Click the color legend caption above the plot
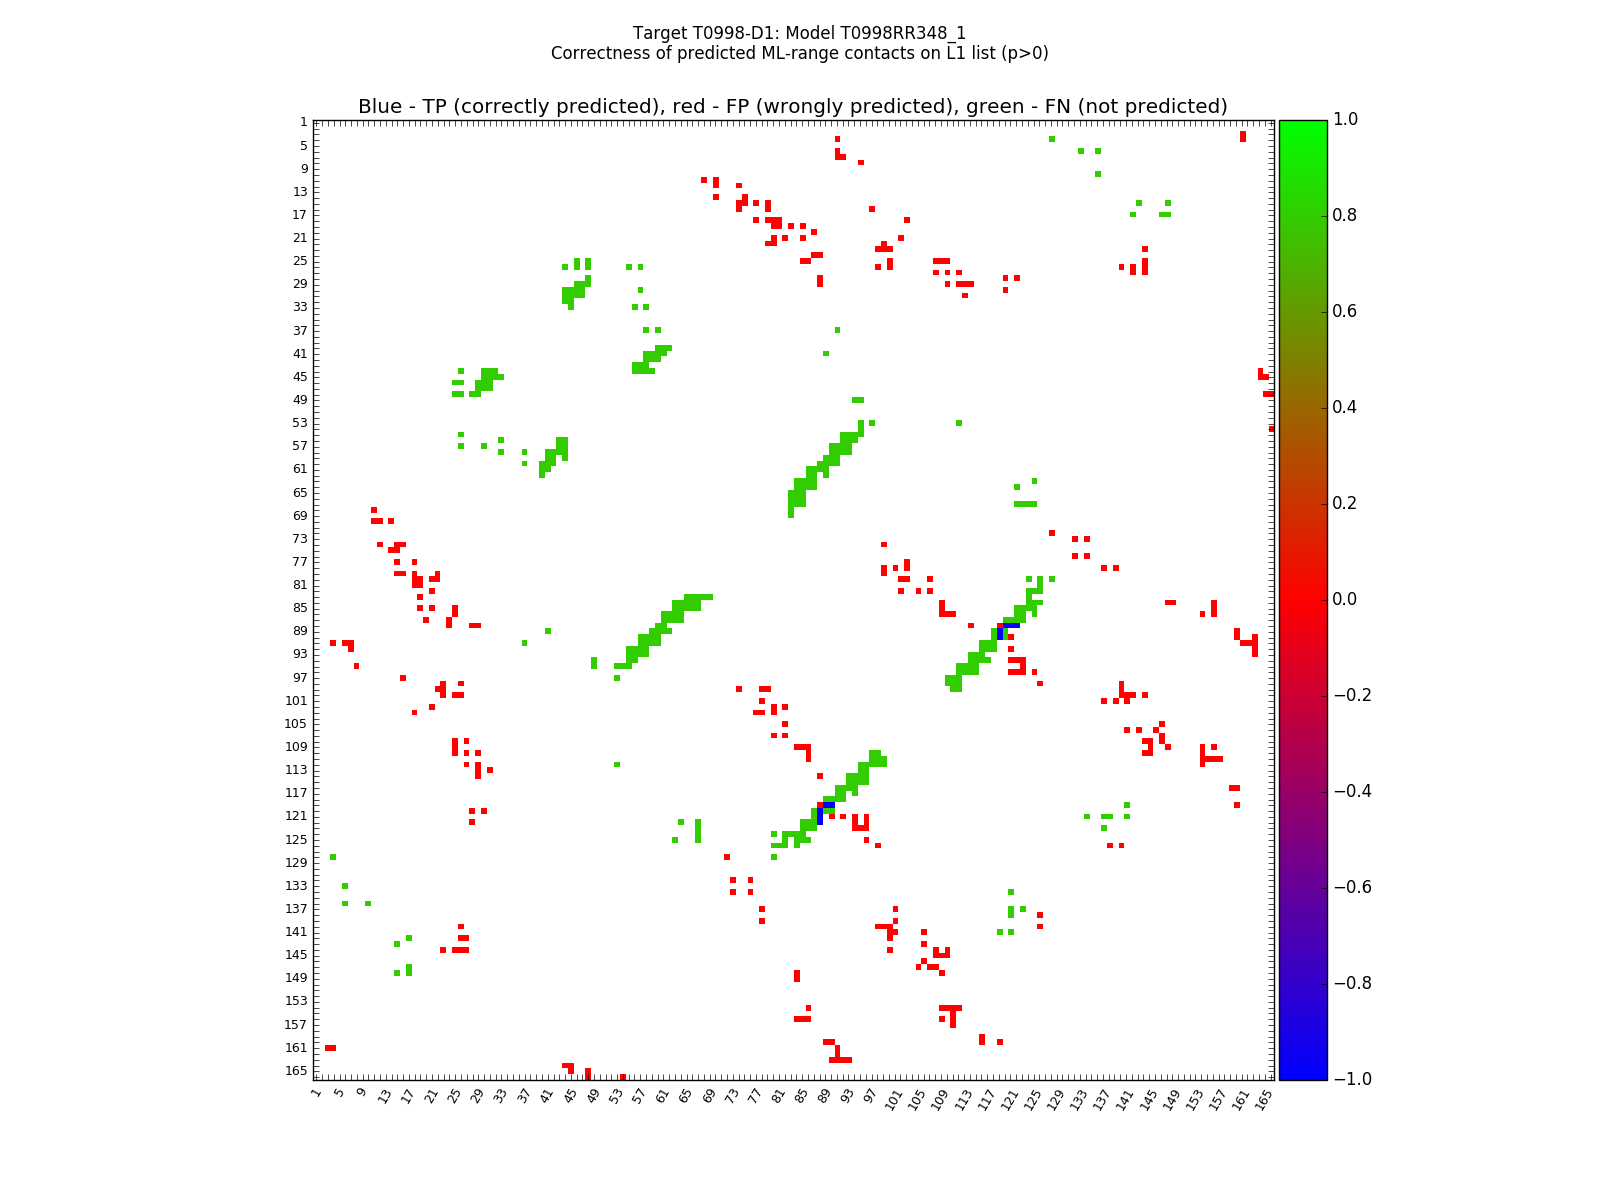The height and width of the screenshot is (1200, 1600). (792, 107)
